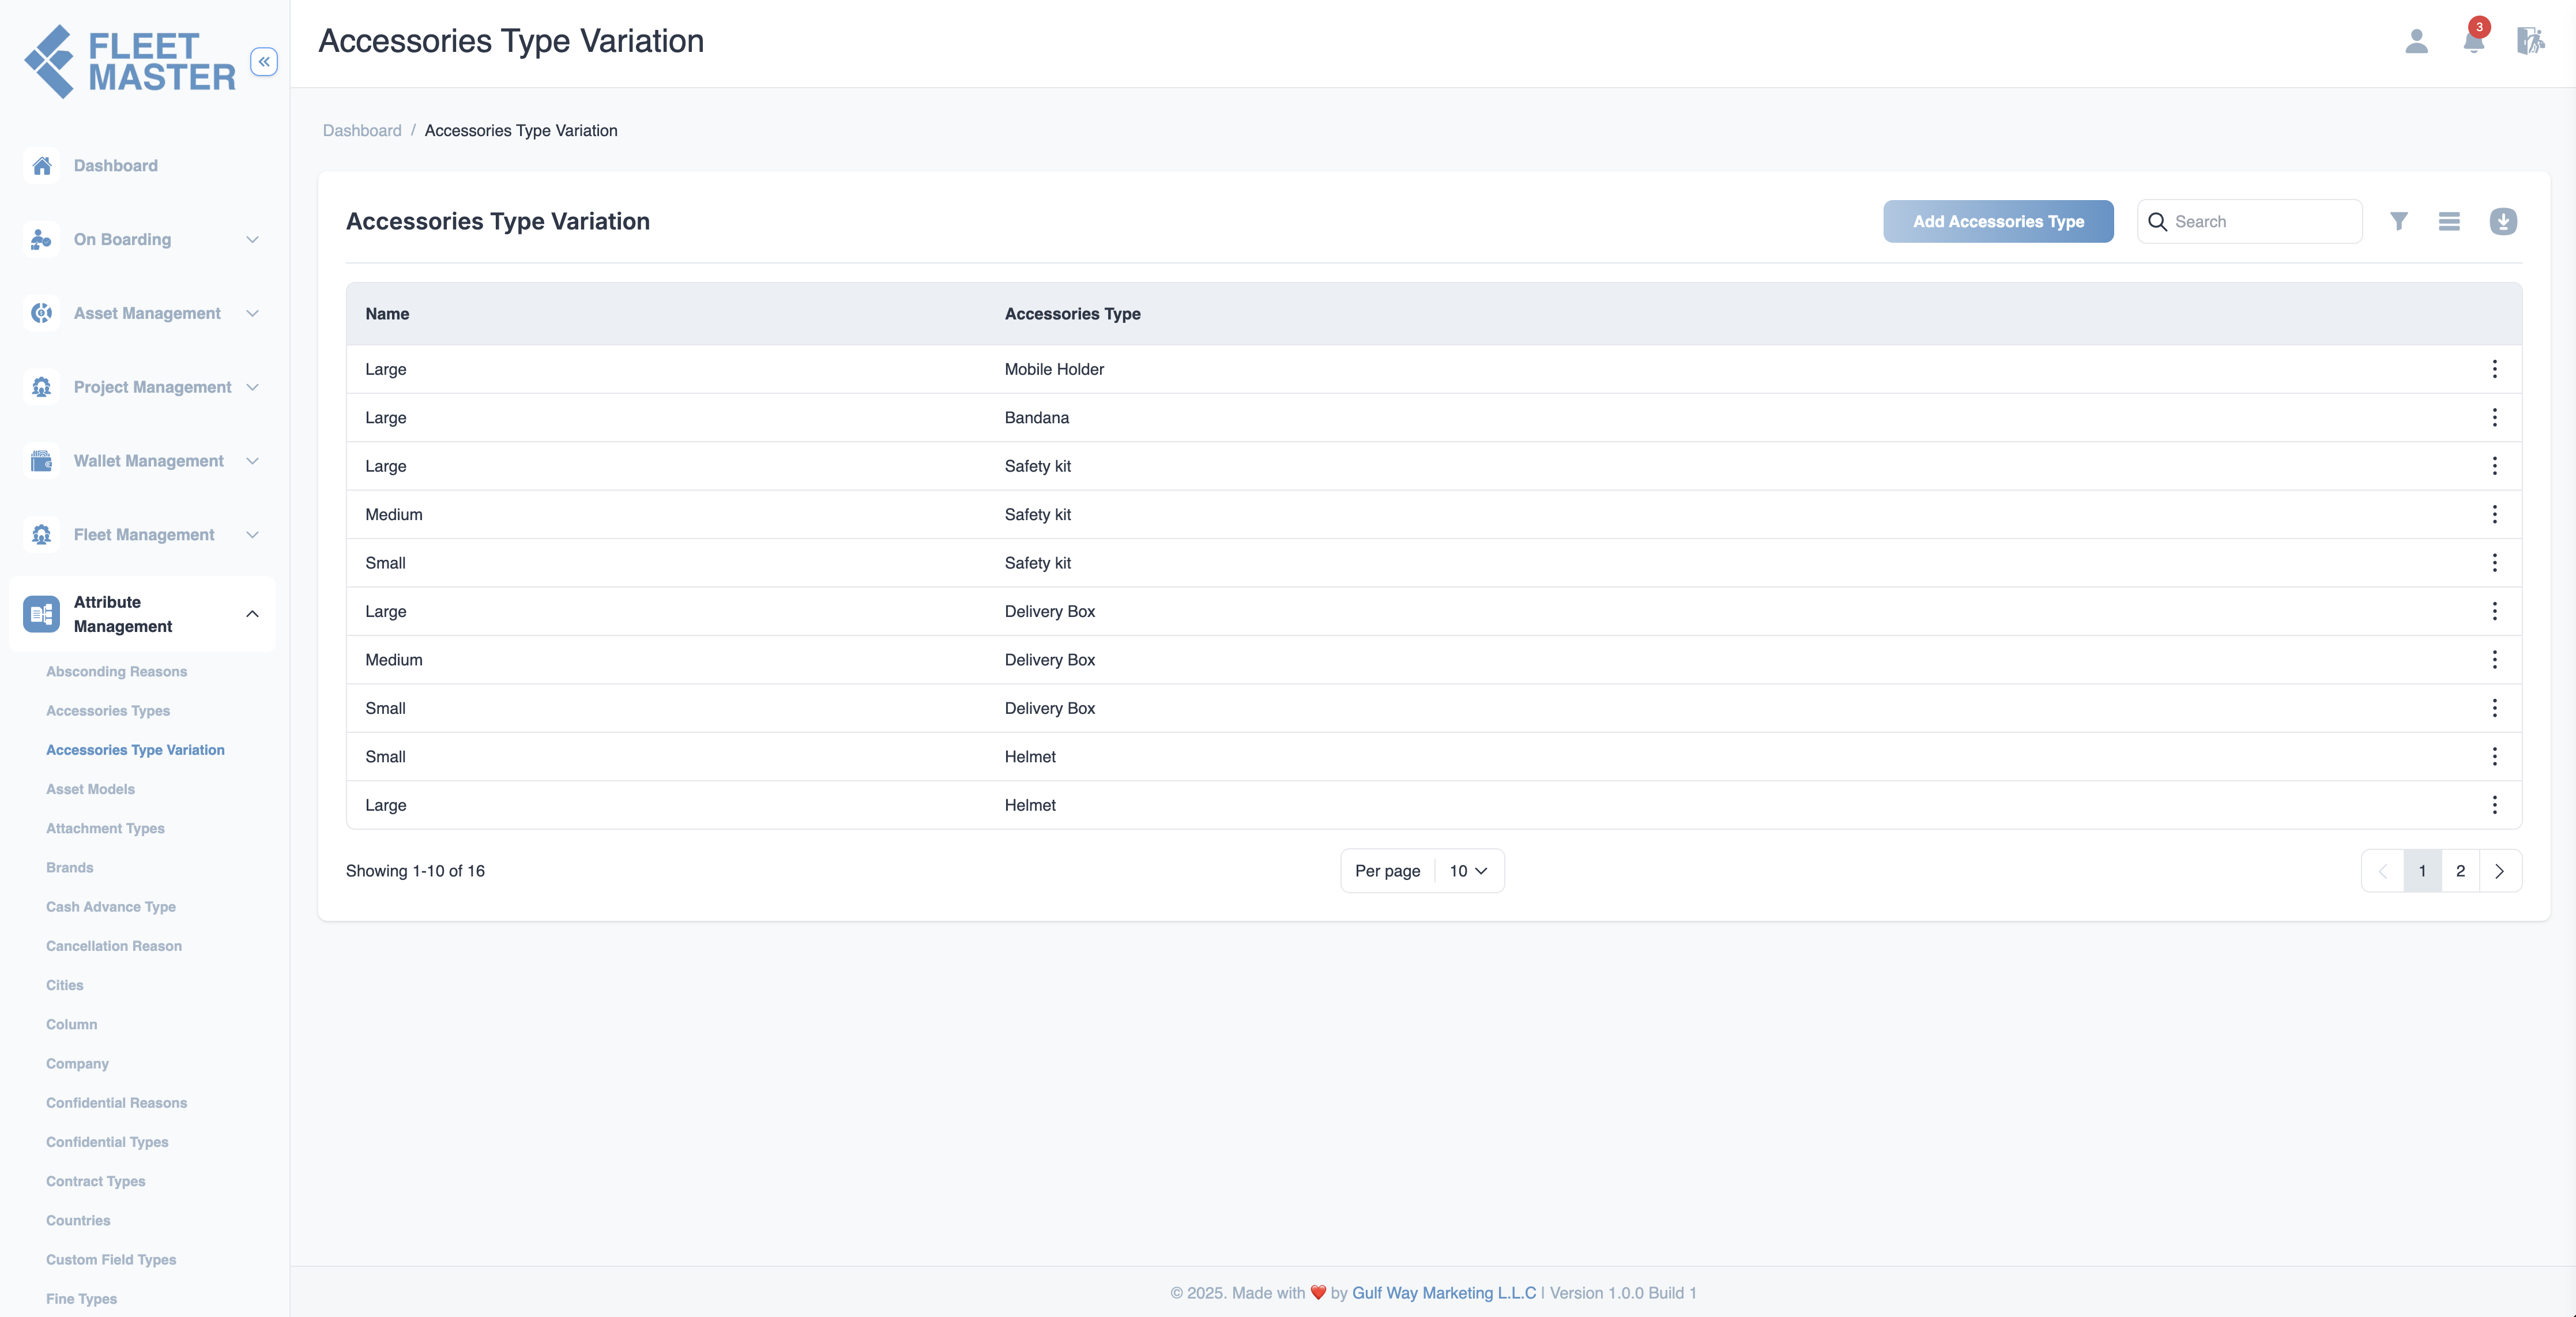Open Confidential Reasons in sidebar
This screenshot has width=2576, height=1317.
click(x=116, y=1103)
